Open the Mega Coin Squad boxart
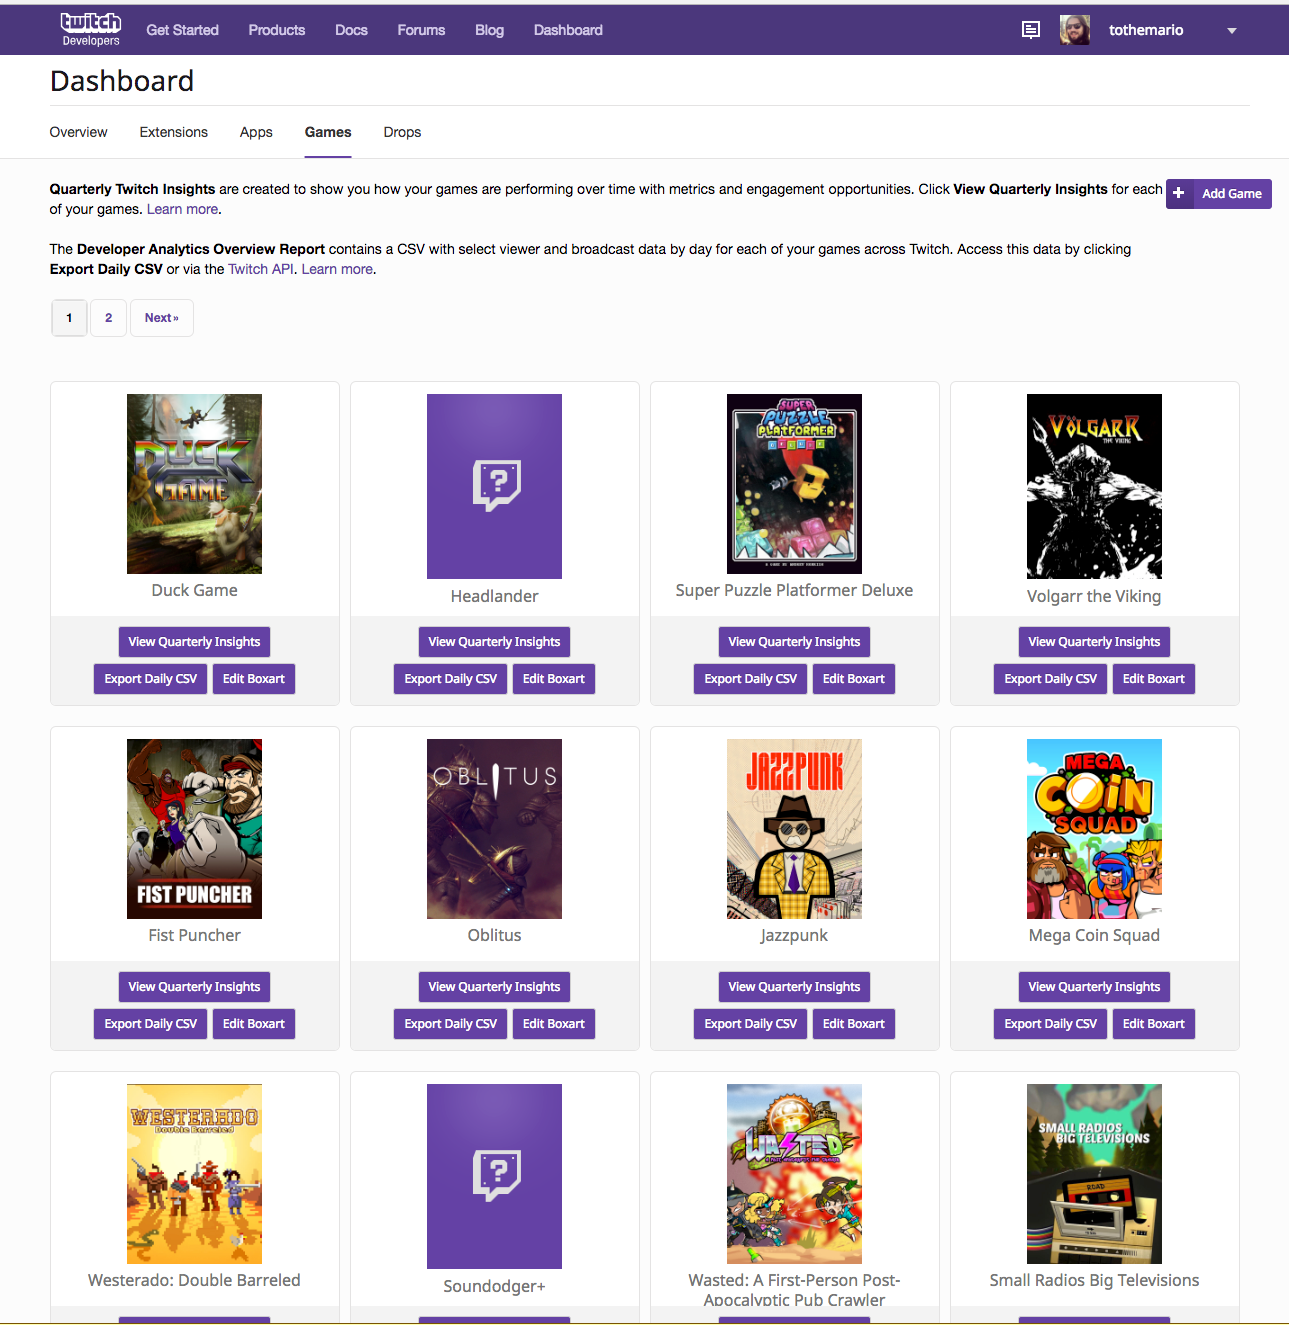This screenshot has height=1325, width=1289. 1094,829
